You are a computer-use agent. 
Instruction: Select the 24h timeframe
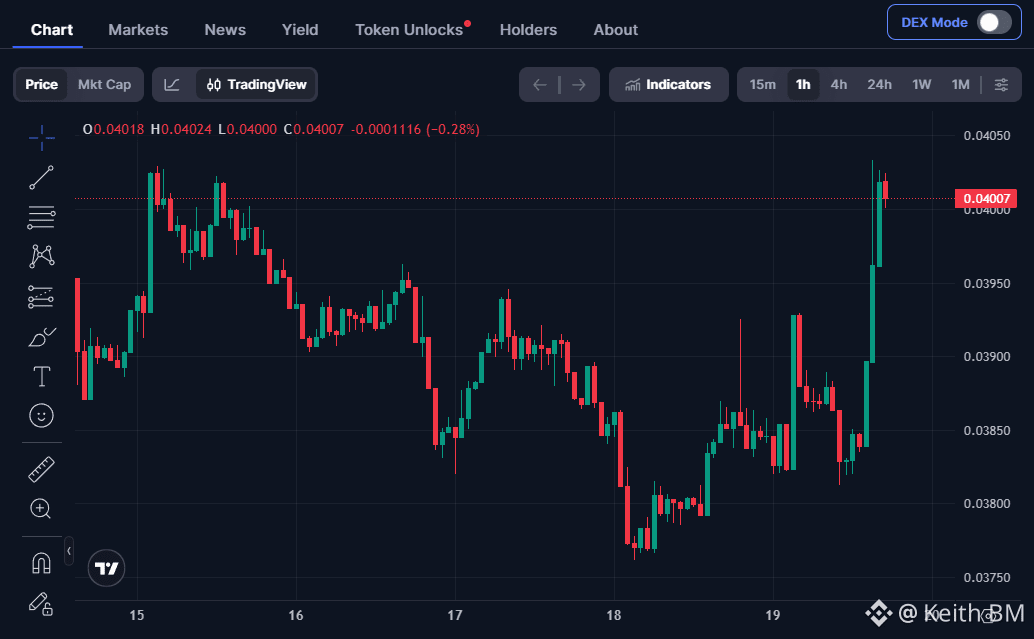[x=879, y=84]
